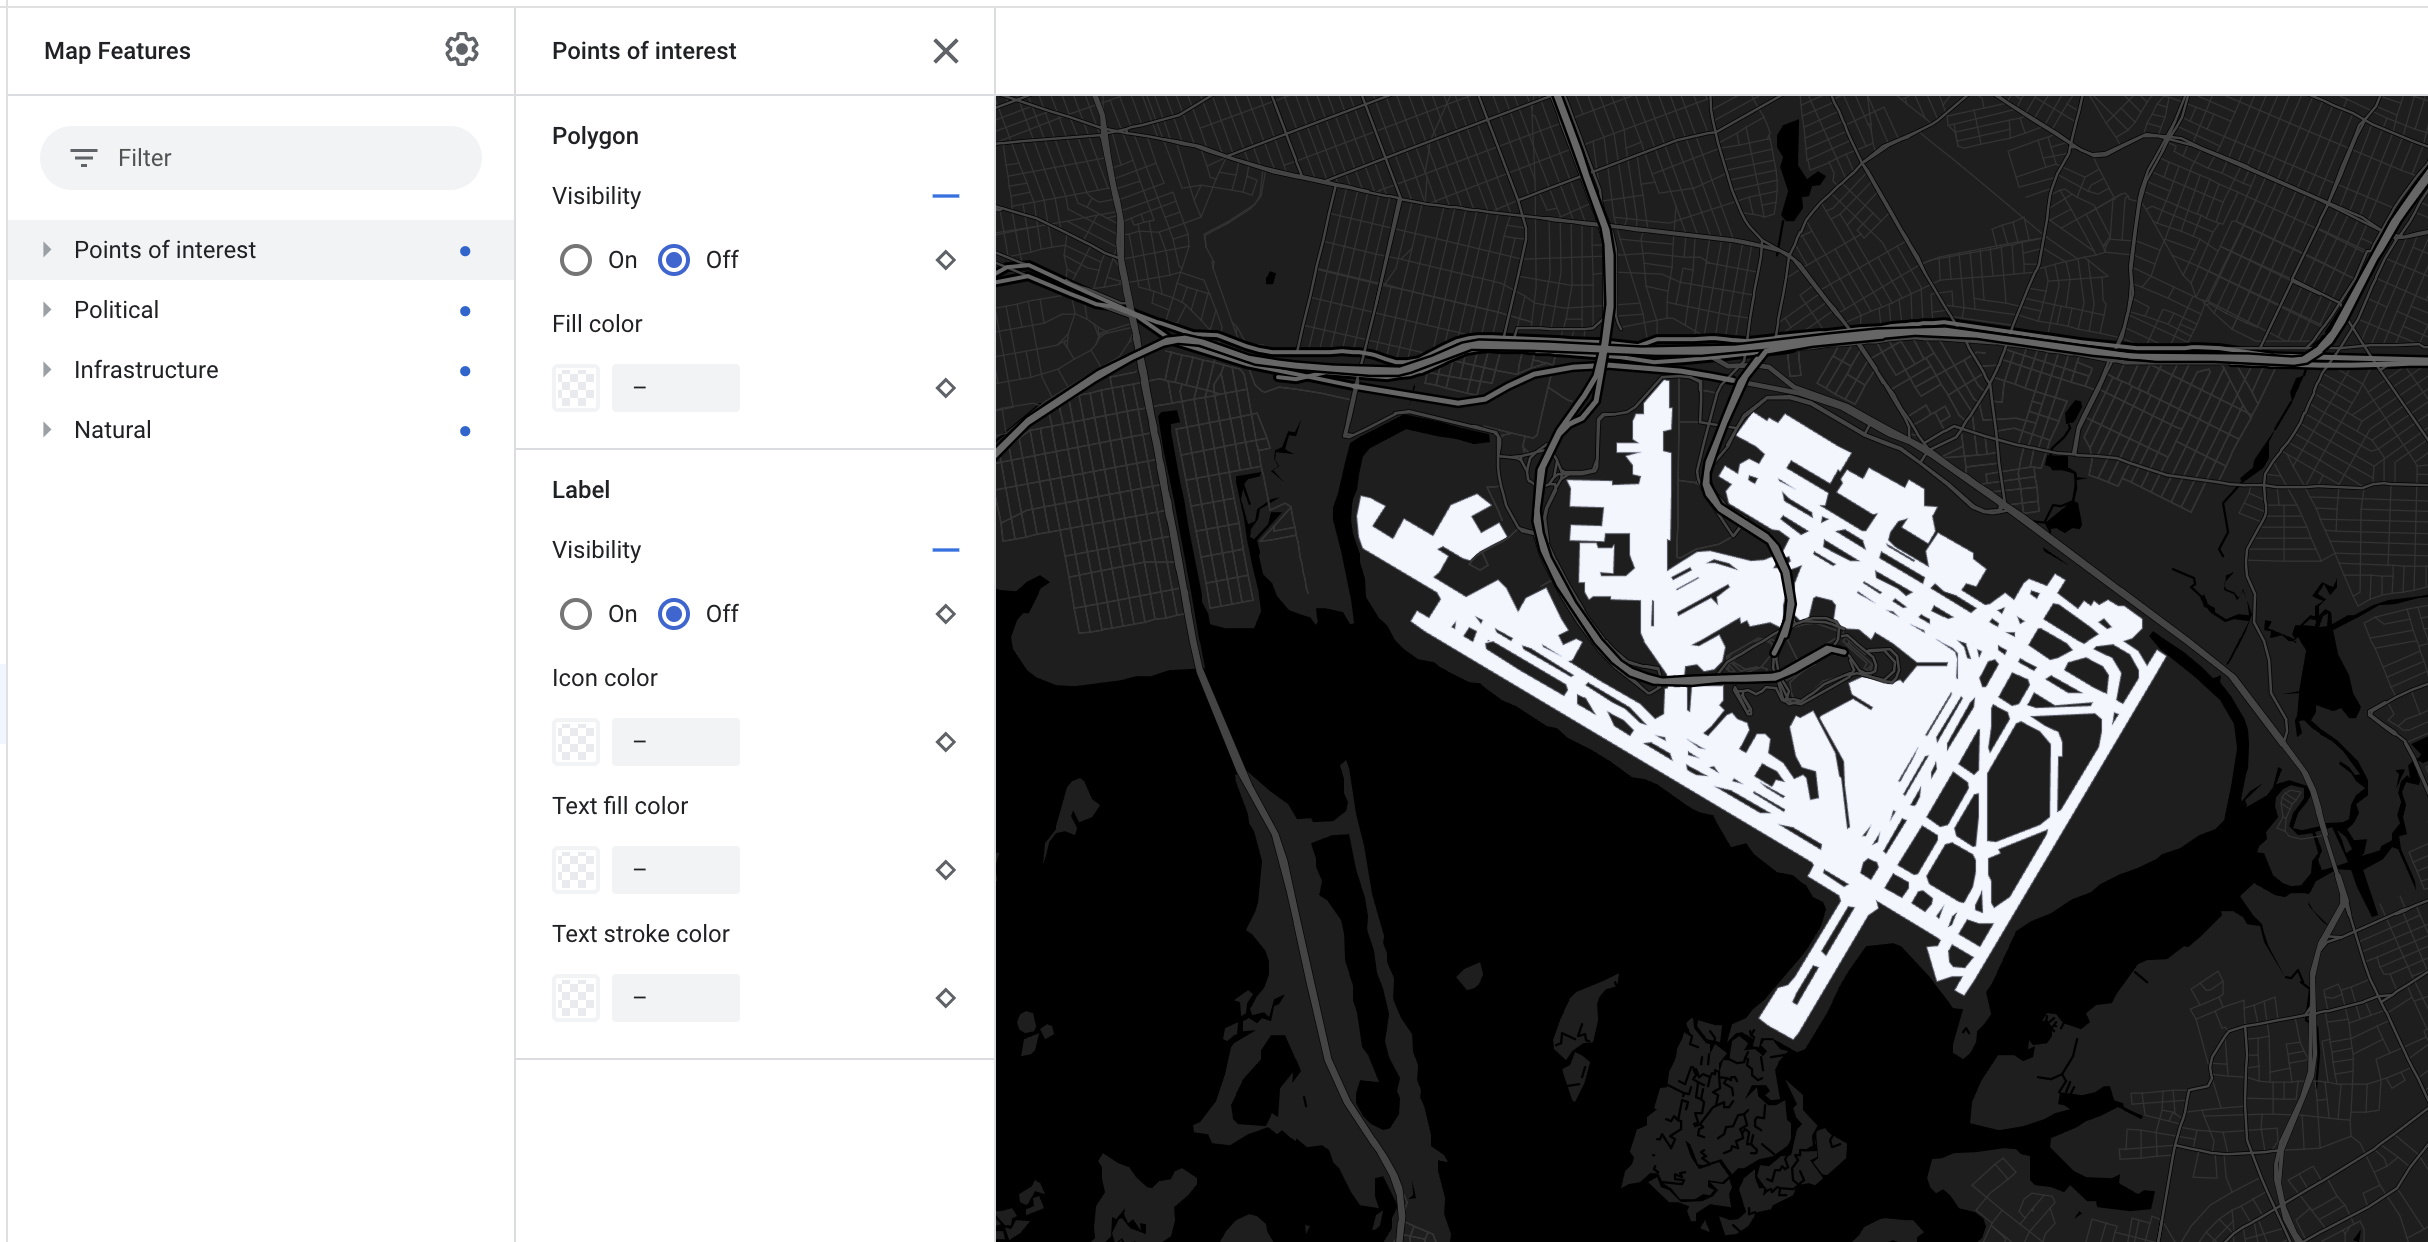Open the Fill color swatch

[x=576, y=388]
